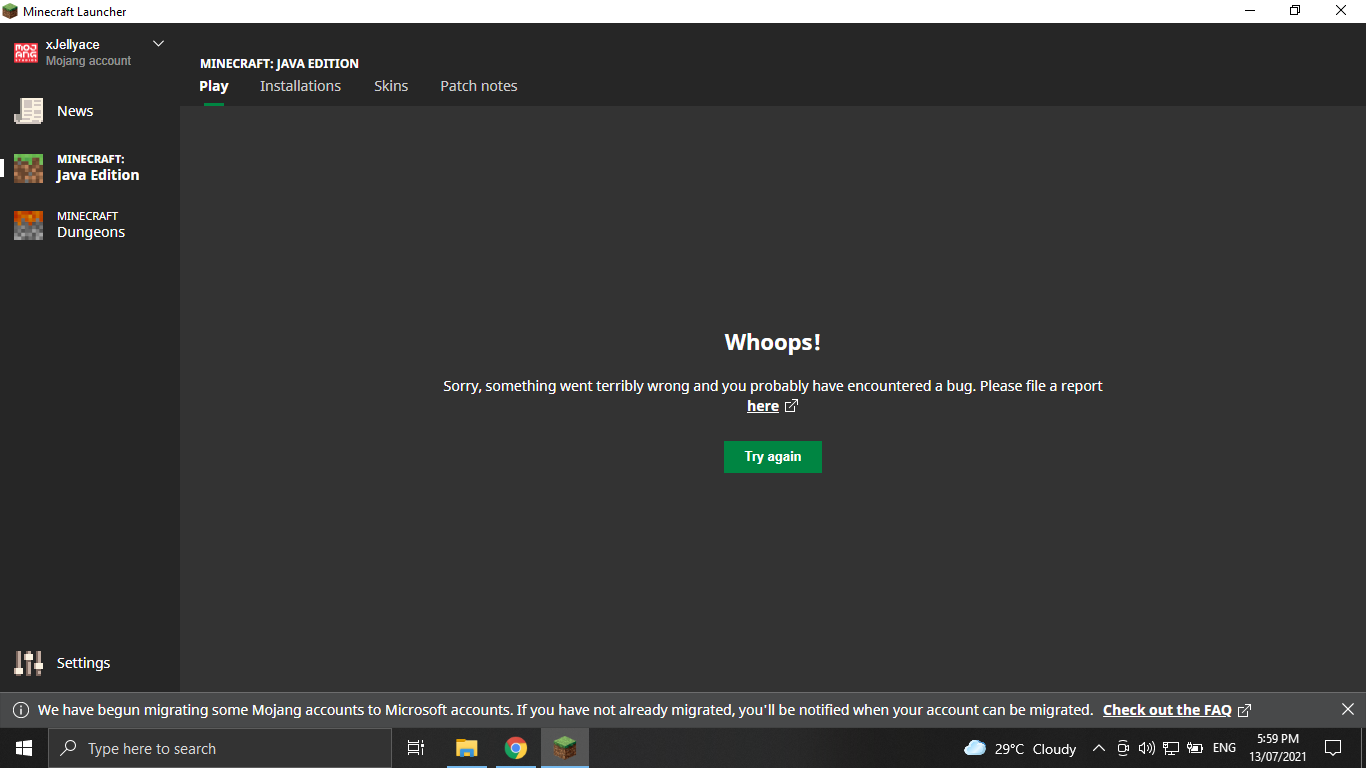The image size is (1366, 768).
Task: Dismiss the Microsoft account migration banner
Action: pyautogui.click(x=1348, y=709)
